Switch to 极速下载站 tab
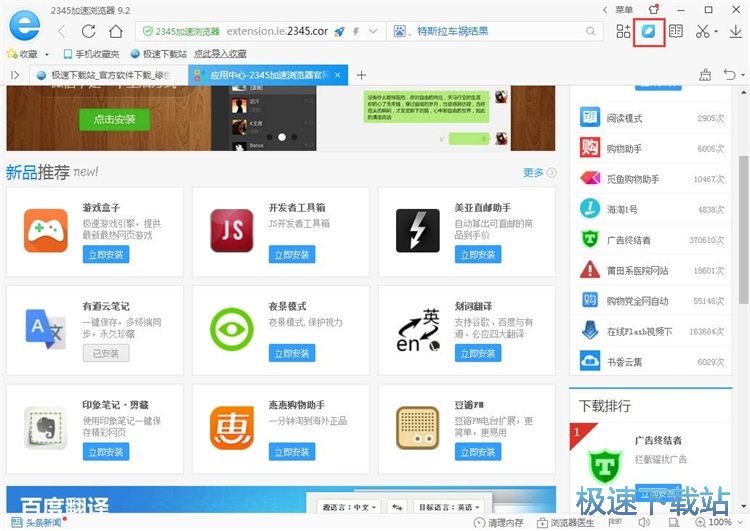The image size is (750, 531). coord(109,75)
